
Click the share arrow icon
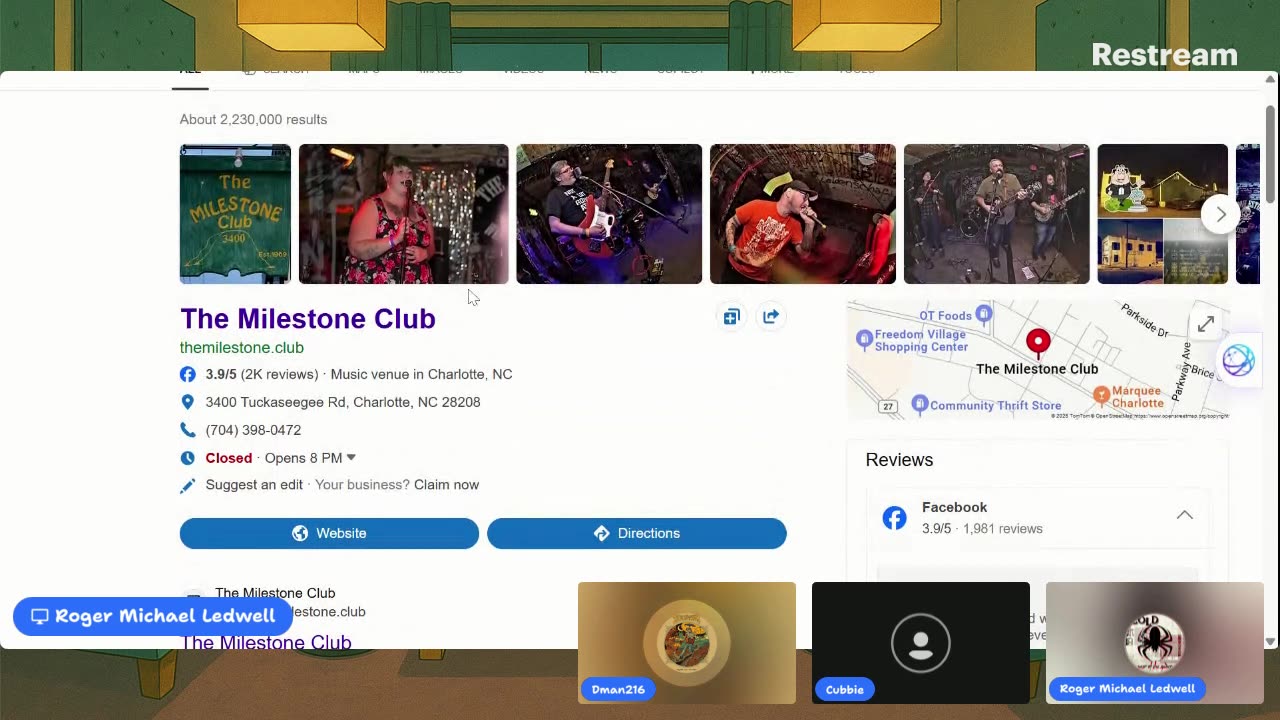click(x=770, y=317)
